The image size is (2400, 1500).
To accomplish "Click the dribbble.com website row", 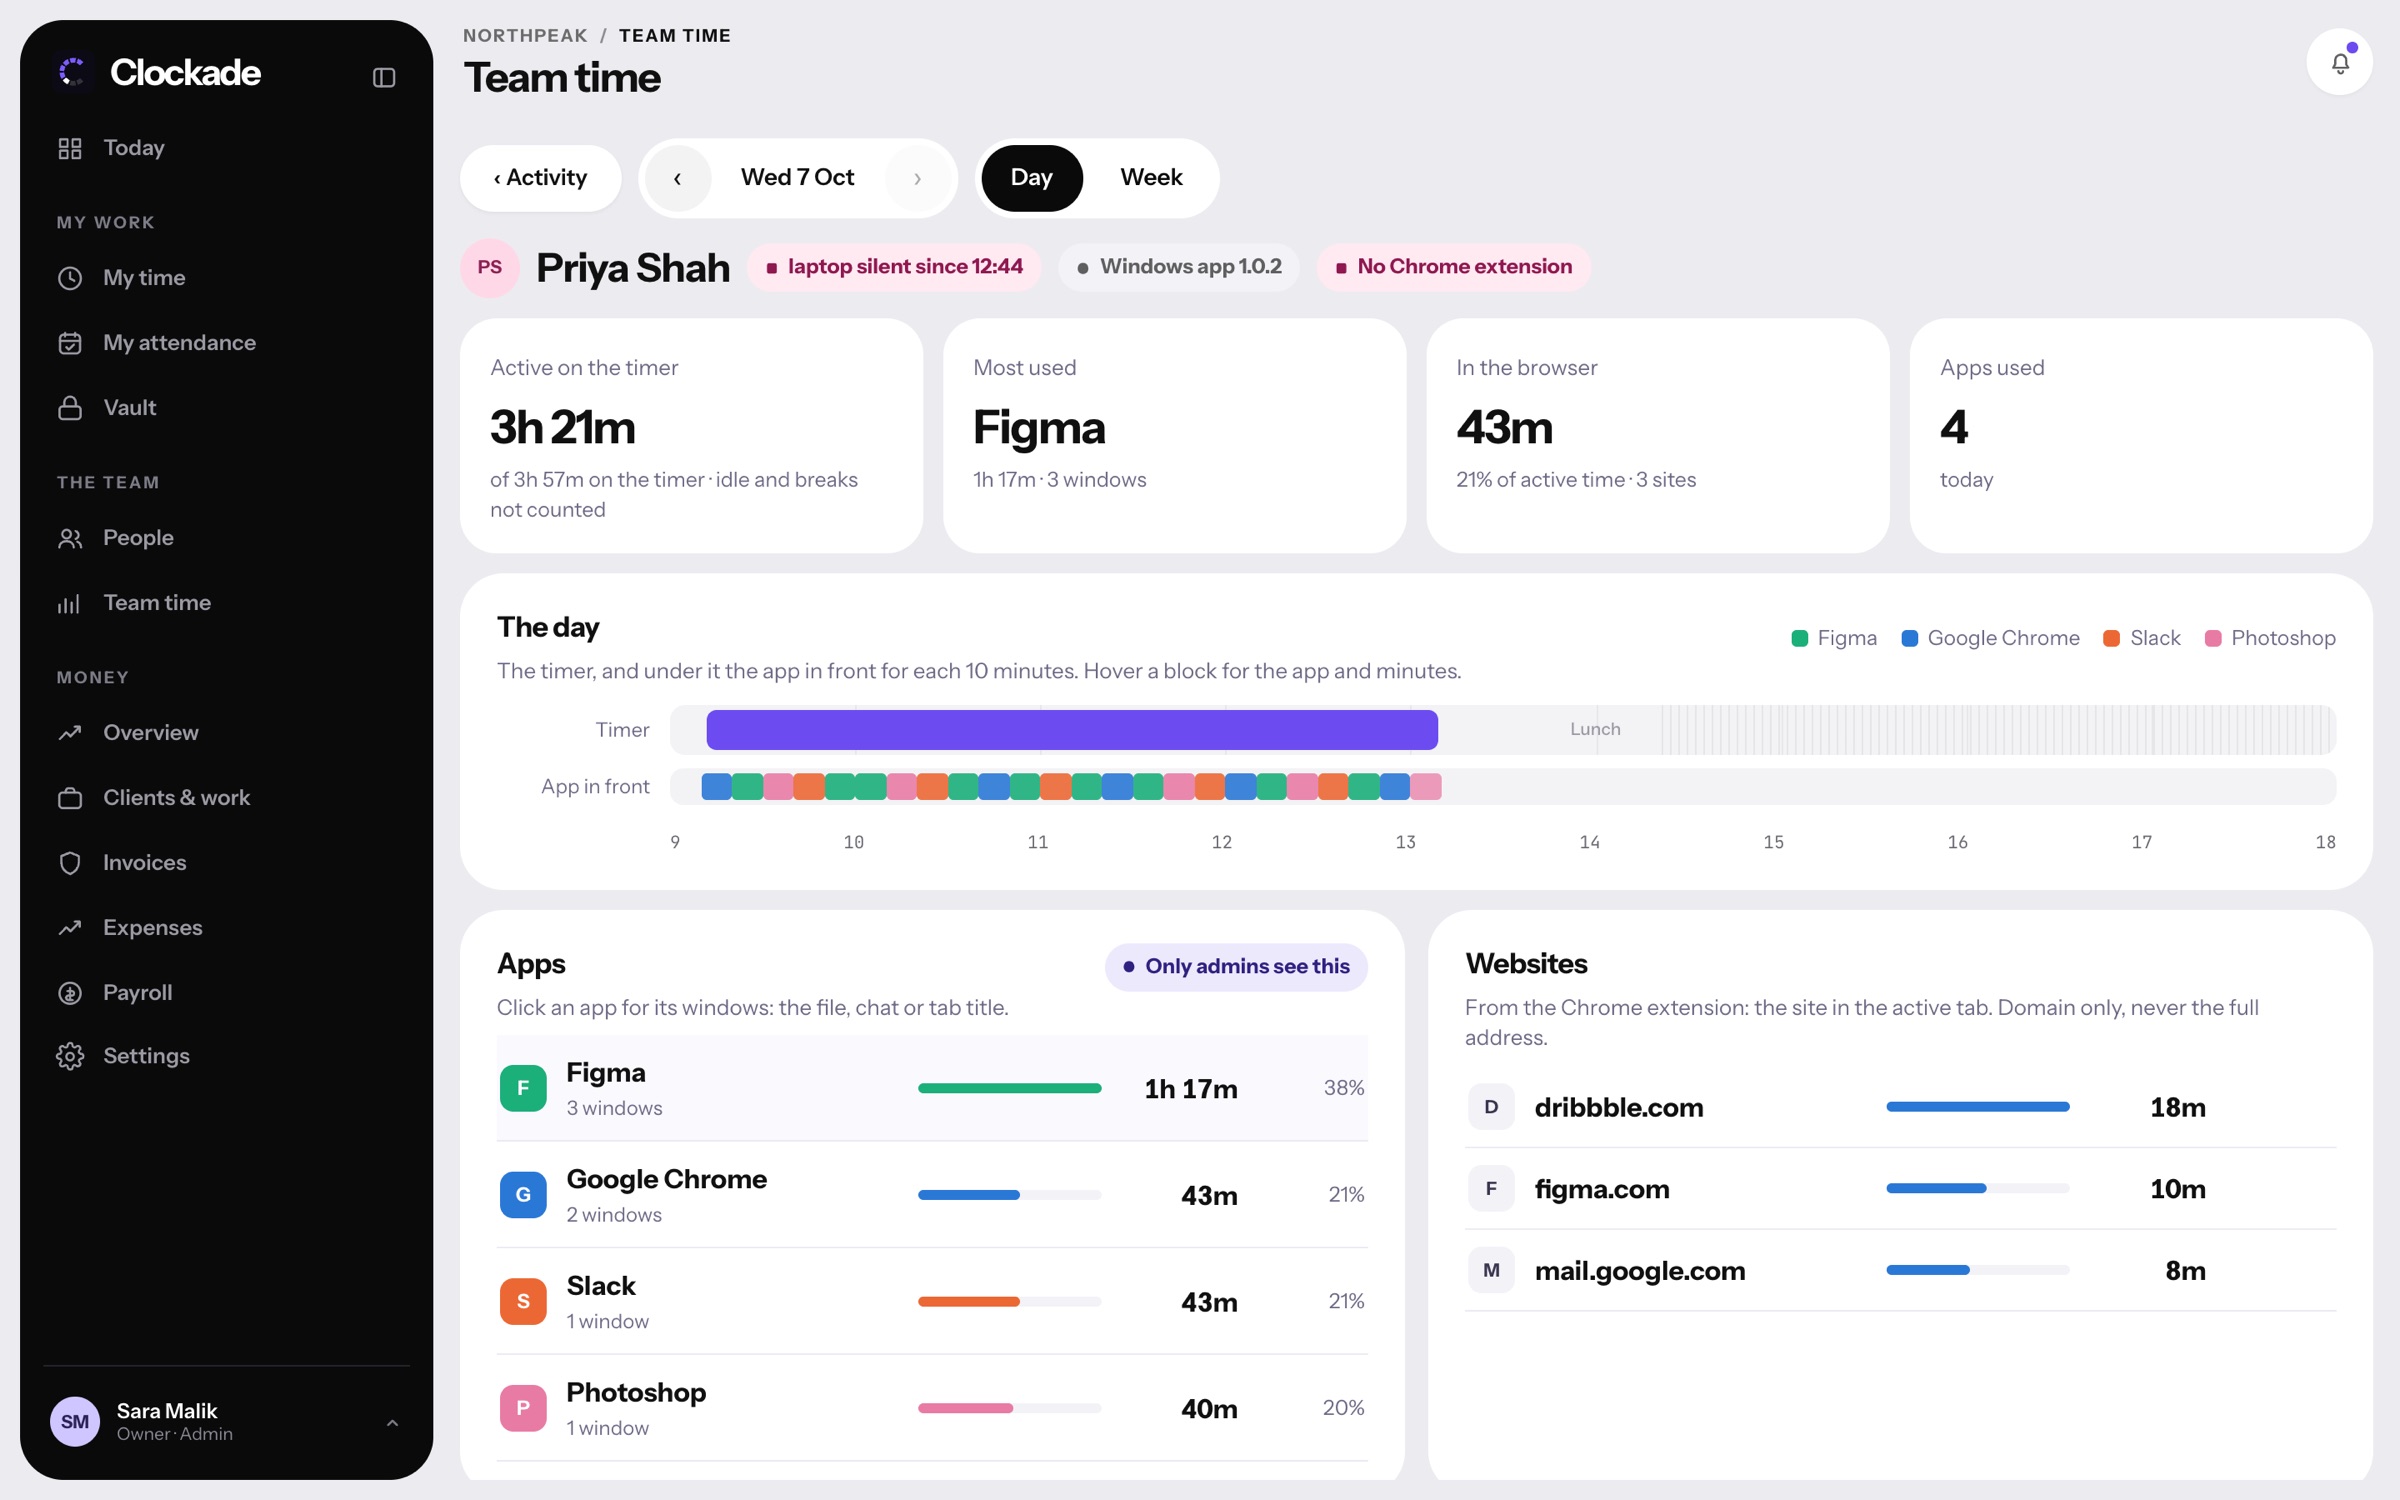I will point(1900,1107).
